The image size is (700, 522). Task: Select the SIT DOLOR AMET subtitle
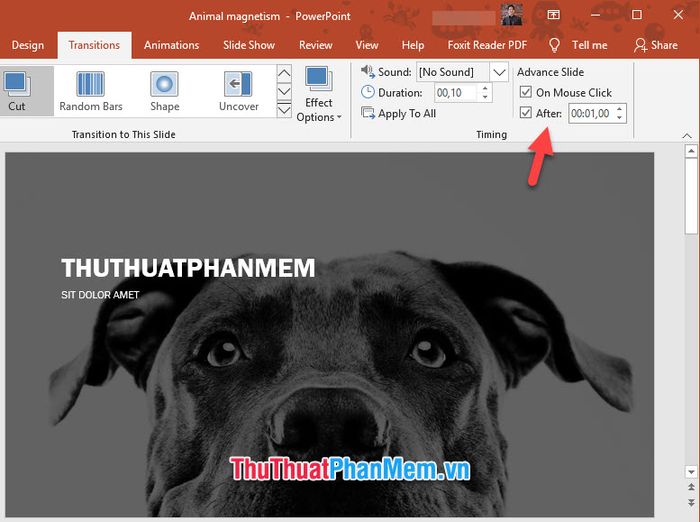tap(100, 295)
